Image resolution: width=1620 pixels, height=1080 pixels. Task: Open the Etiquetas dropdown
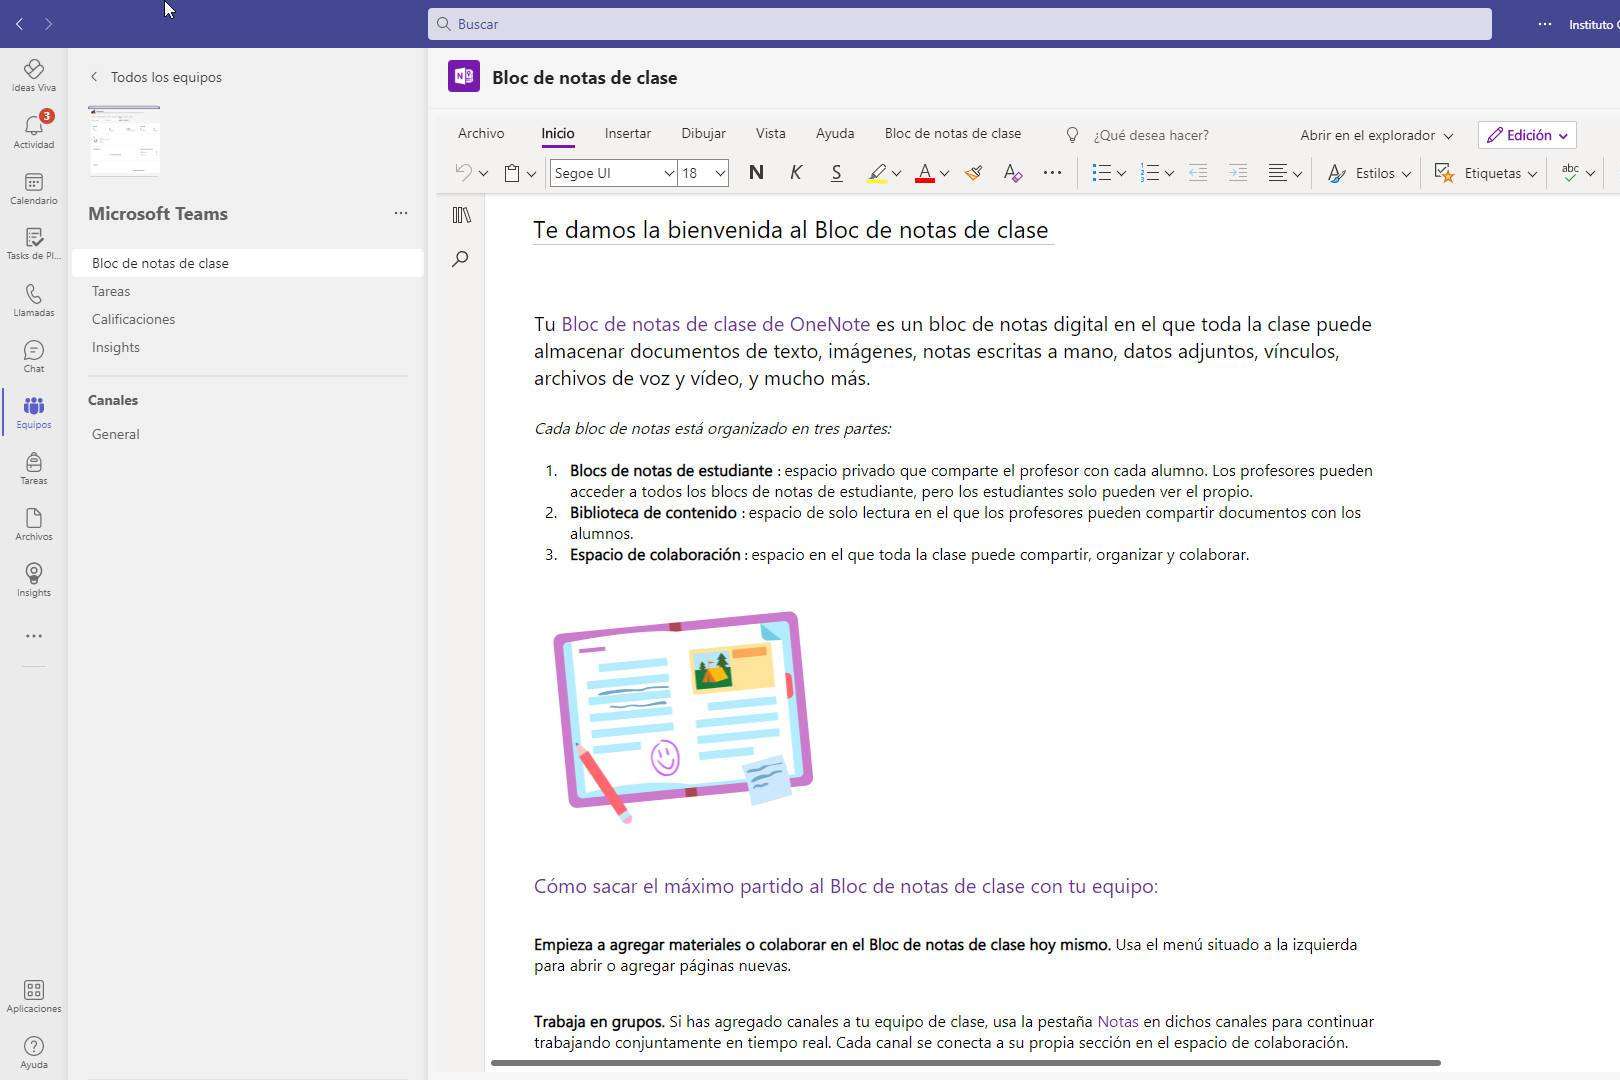pyautogui.click(x=1485, y=173)
